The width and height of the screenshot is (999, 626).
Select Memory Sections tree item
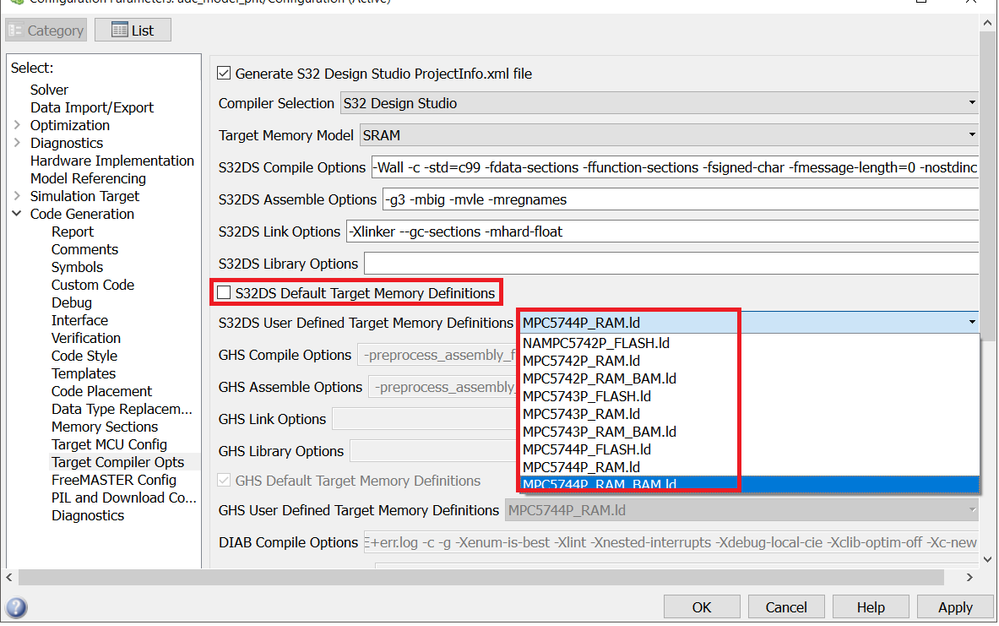pos(104,427)
